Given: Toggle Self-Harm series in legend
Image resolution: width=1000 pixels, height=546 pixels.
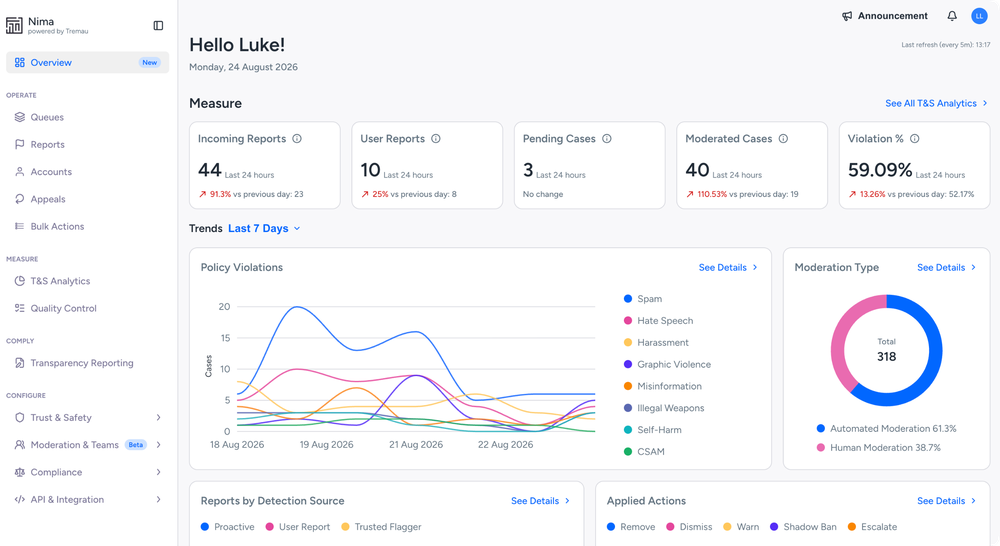Looking at the screenshot, I should point(652,430).
